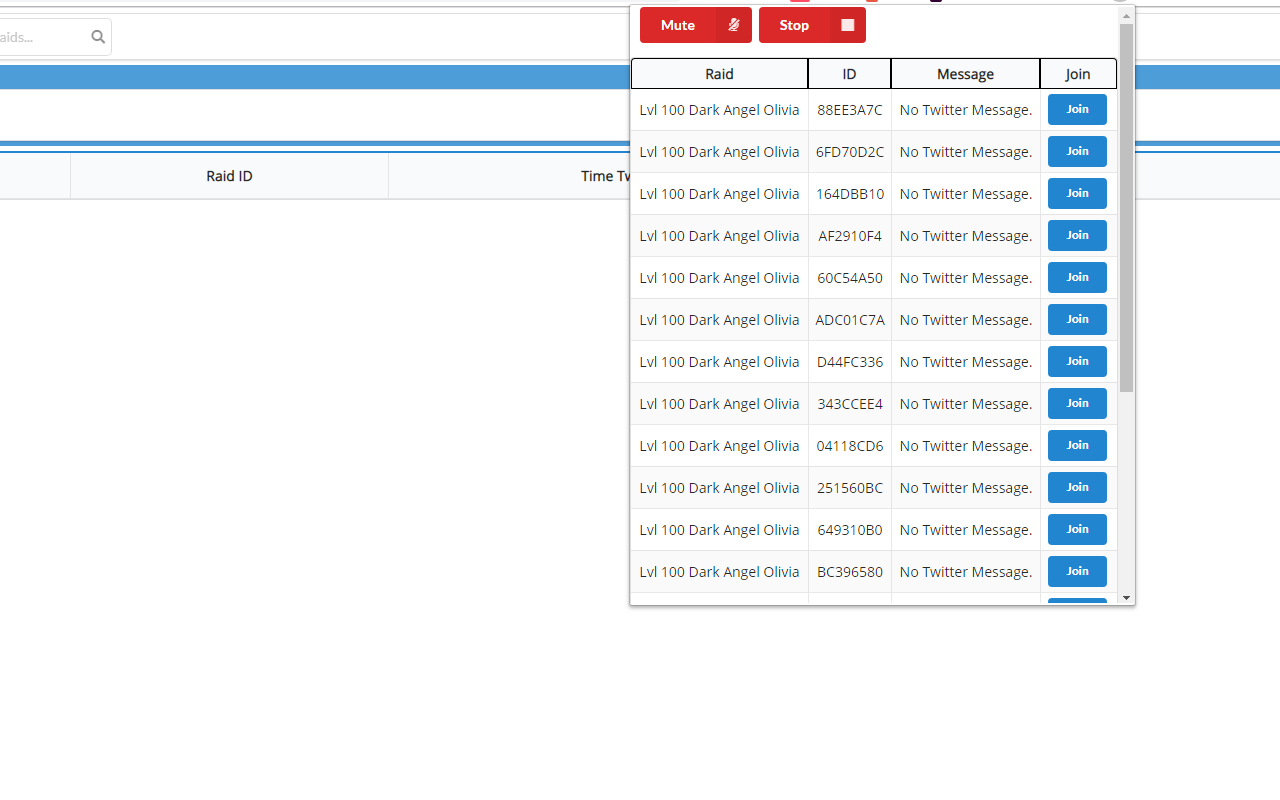This screenshot has height=800, width=1280.
Task: Click the muted microphone icon
Action: [734, 25]
